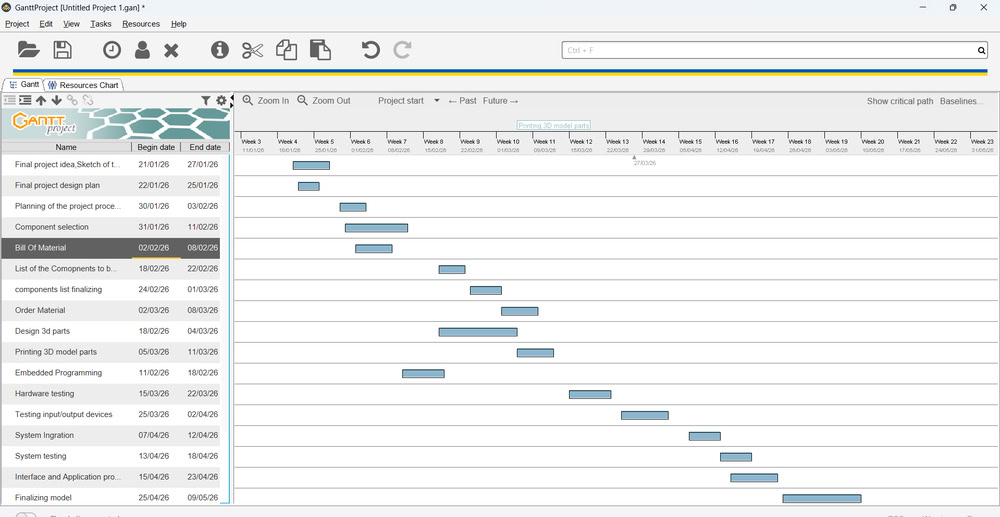
Task: Open the Baselines dialog
Action: click(961, 101)
